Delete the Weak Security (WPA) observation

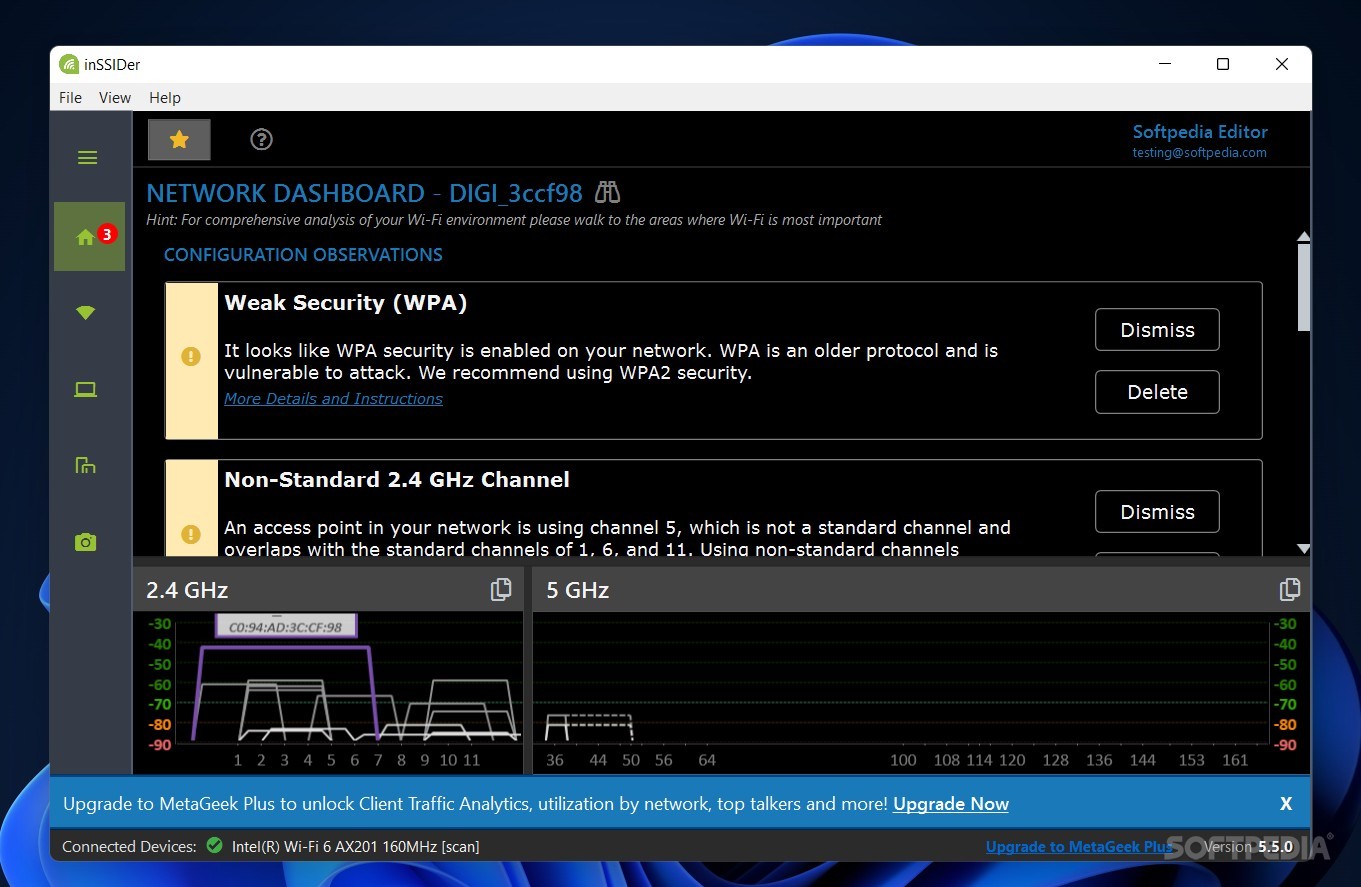[x=1157, y=392]
